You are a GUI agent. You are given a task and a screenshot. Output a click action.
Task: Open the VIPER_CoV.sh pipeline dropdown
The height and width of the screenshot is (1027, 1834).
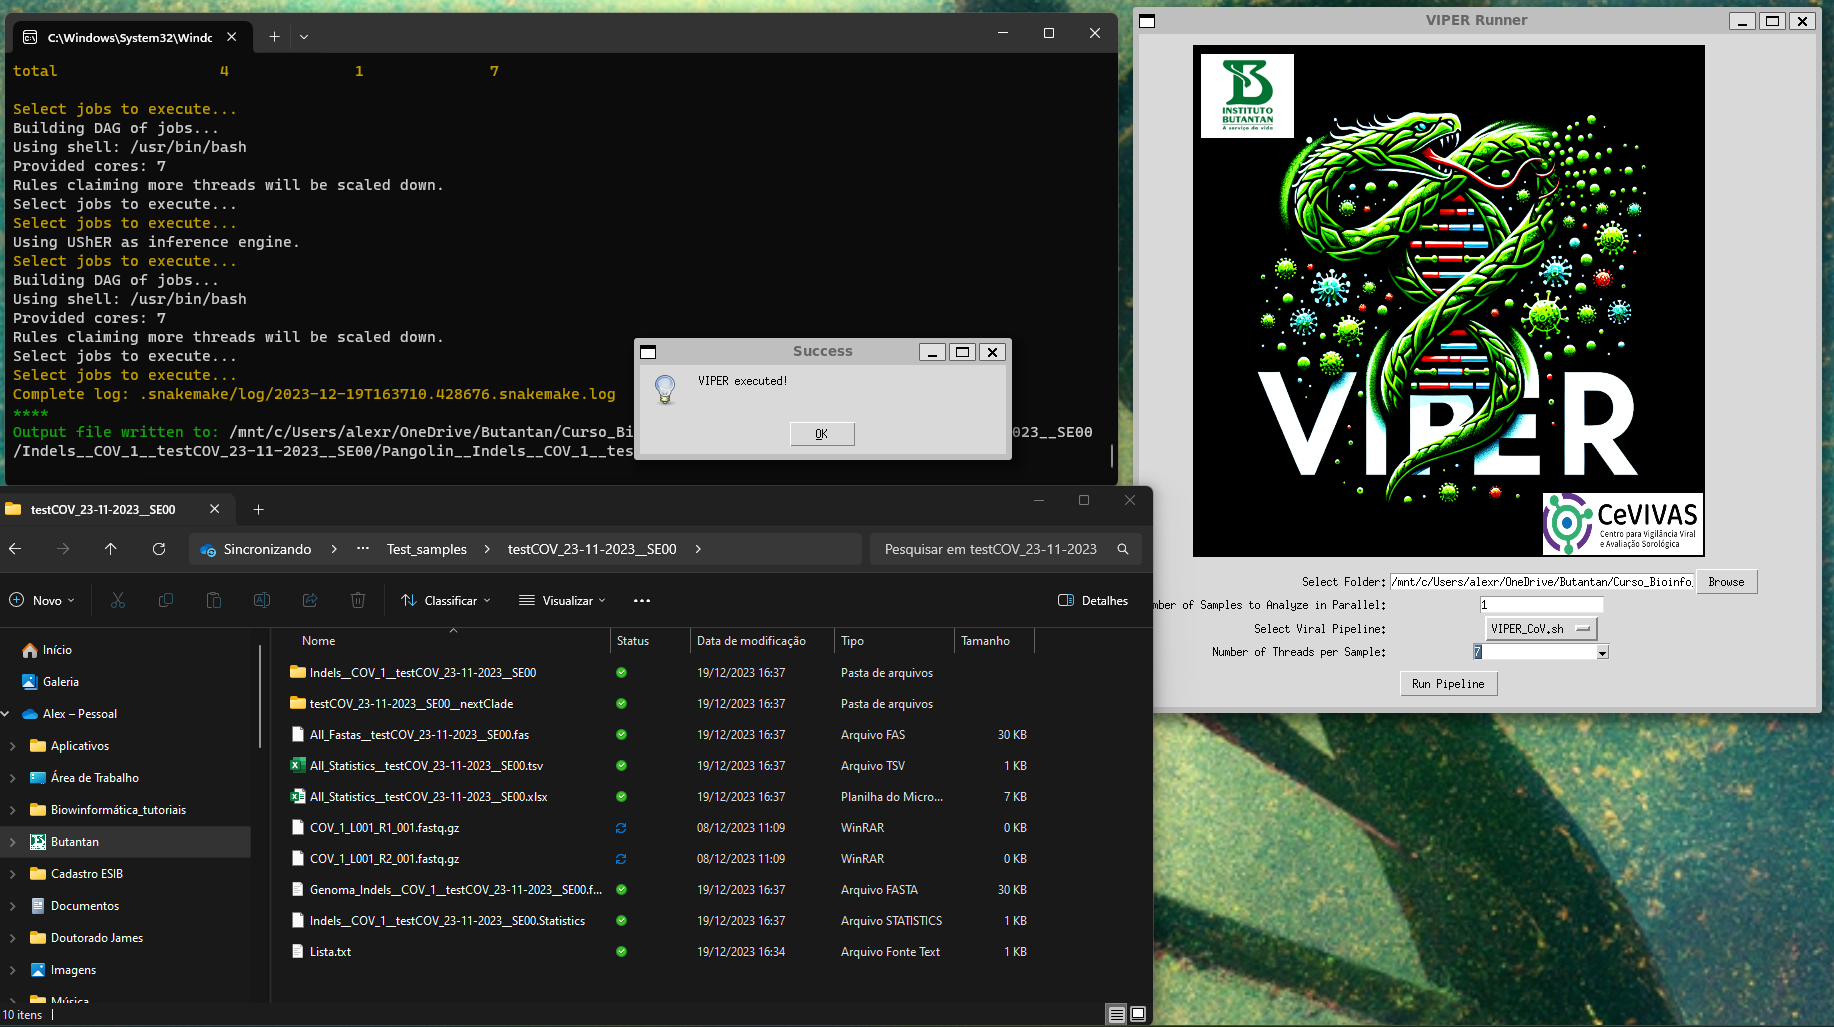[1541, 629]
